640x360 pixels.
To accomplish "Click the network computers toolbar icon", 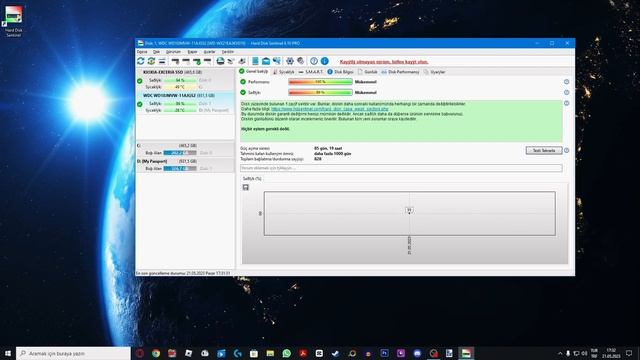I will (277, 61).
